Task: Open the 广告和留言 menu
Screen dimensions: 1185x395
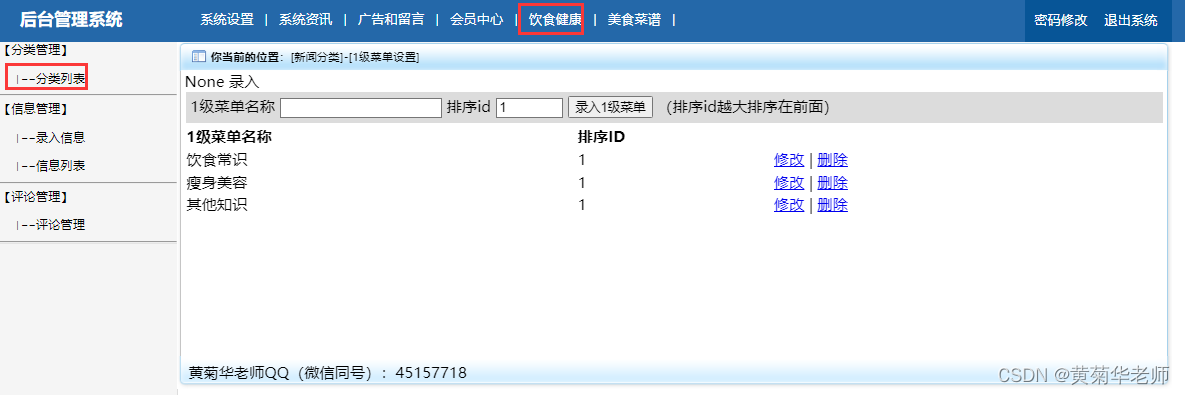Action: [391, 20]
